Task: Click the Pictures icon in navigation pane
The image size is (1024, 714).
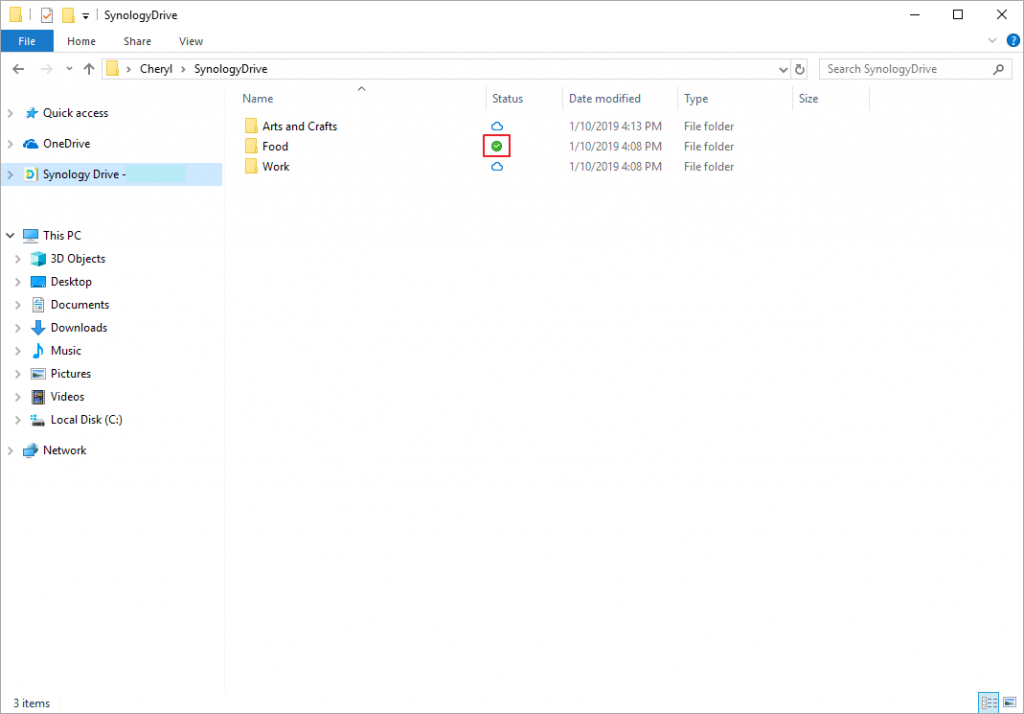Action: click(39, 374)
